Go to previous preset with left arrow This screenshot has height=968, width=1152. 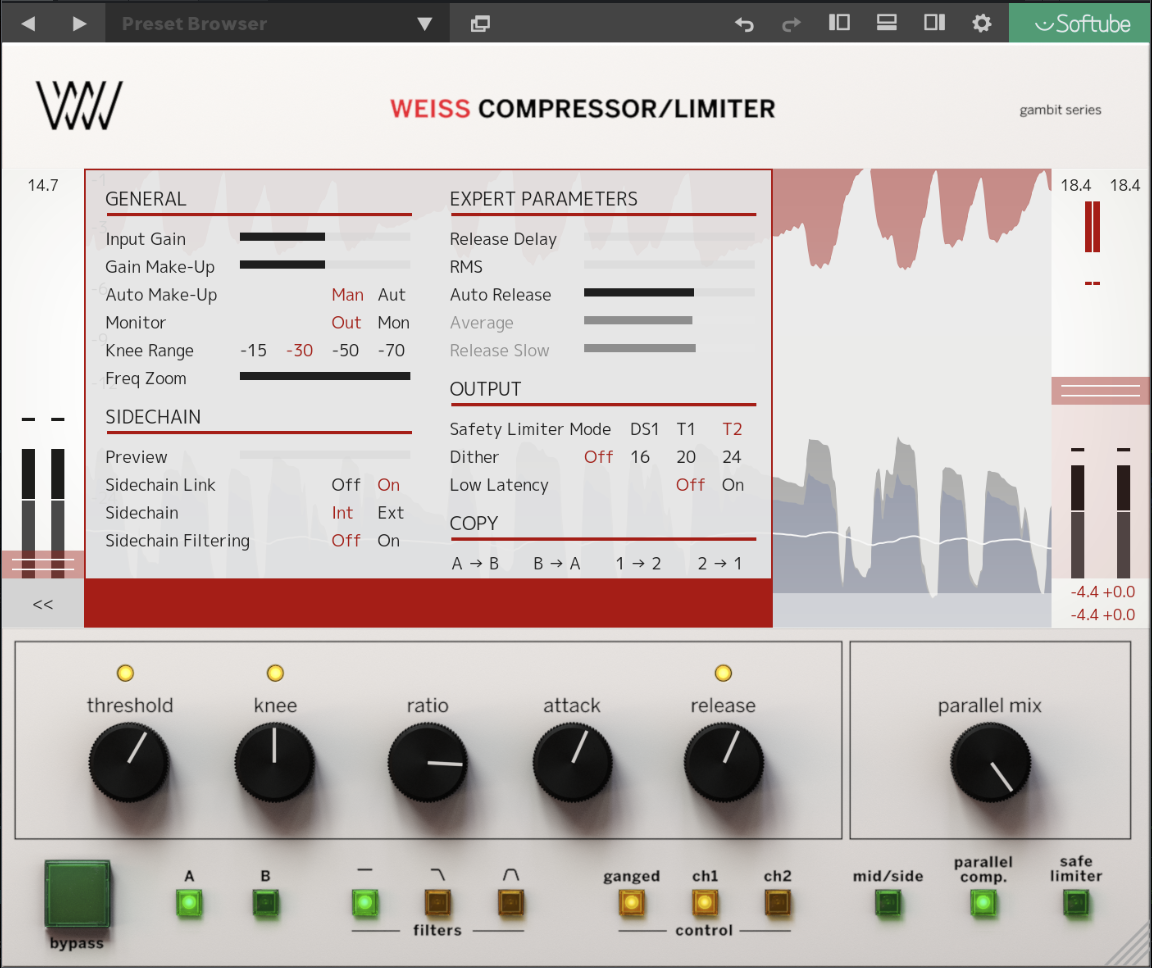28,23
